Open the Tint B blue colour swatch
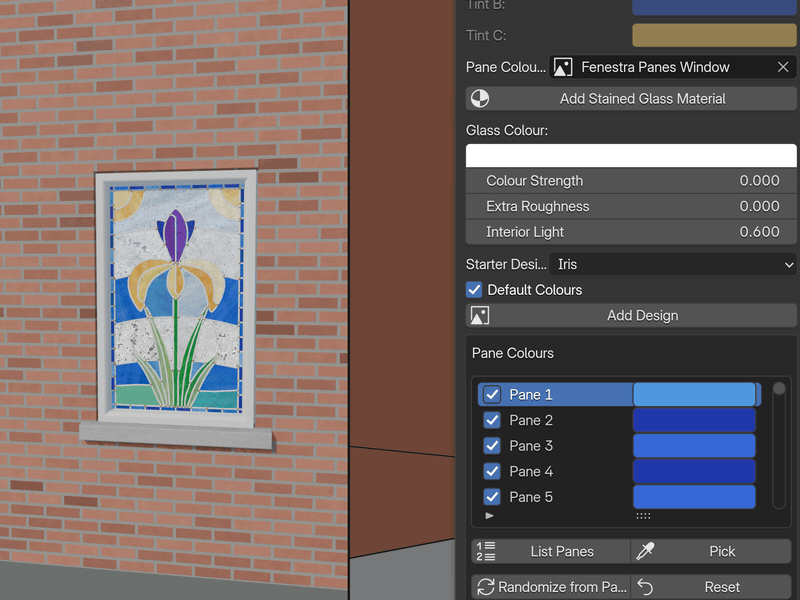The height and width of the screenshot is (600, 800). (714, 7)
